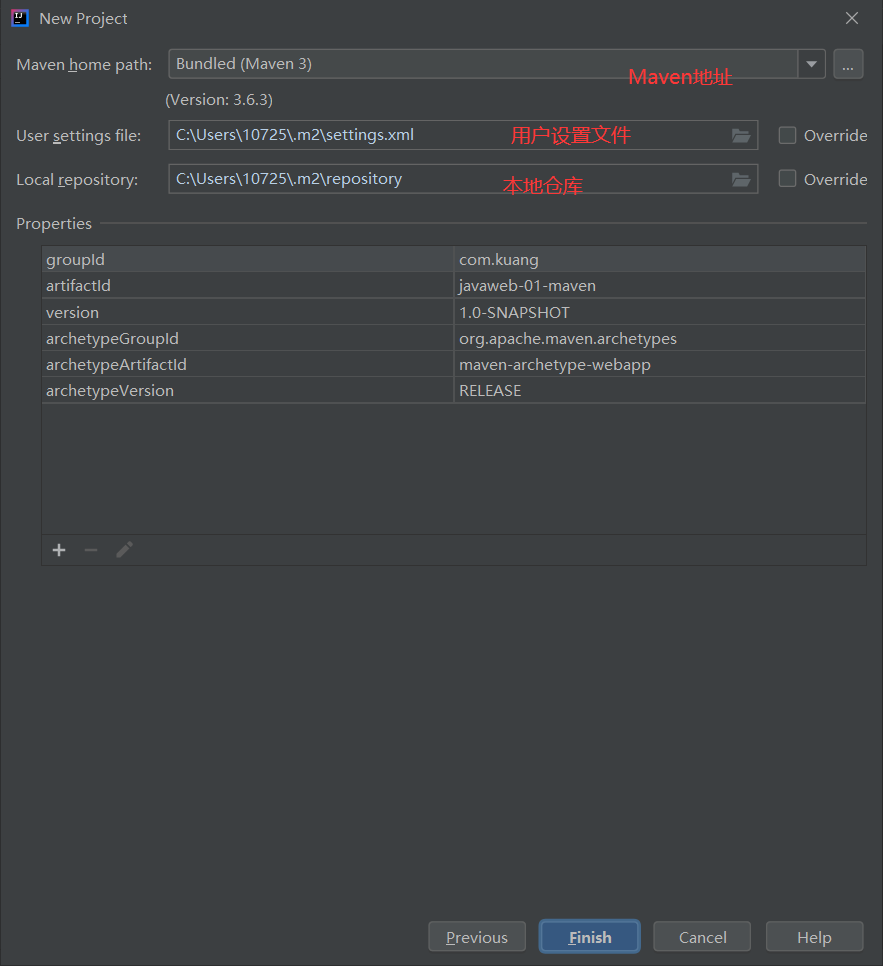Select the maven-archetype-webapp value cell

659,365
